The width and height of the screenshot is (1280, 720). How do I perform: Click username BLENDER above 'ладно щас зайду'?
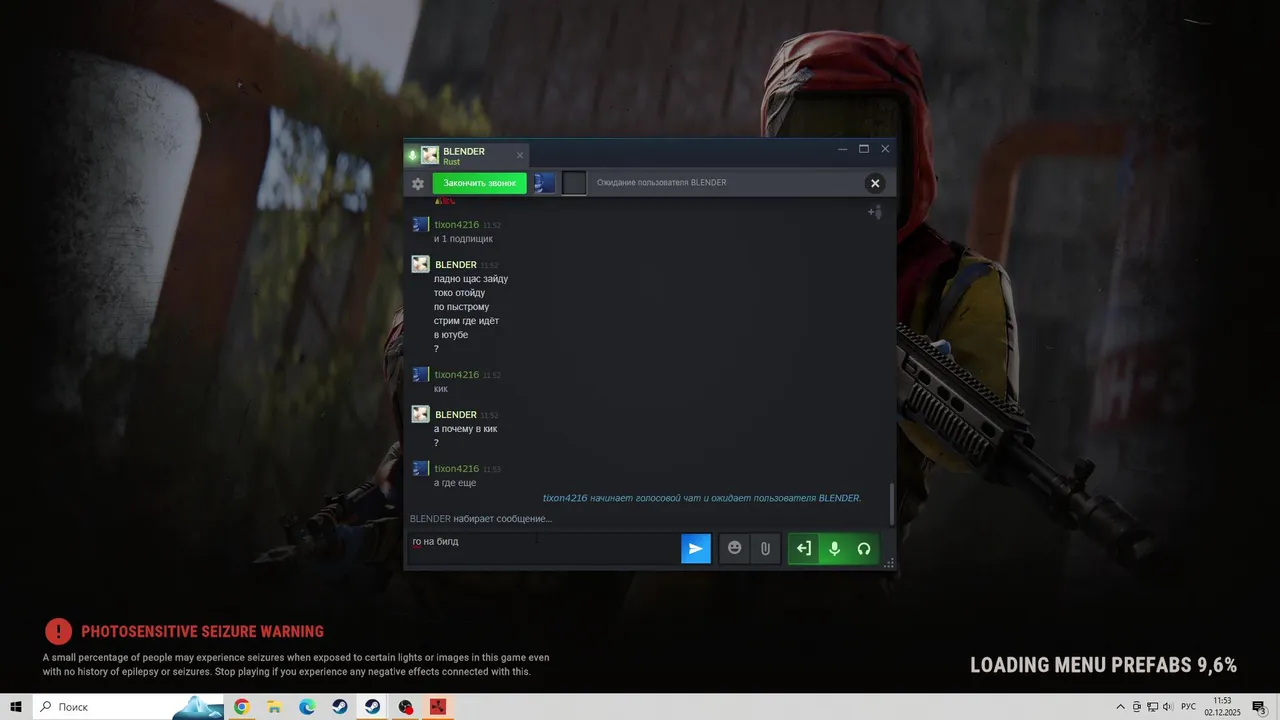[x=456, y=265]
